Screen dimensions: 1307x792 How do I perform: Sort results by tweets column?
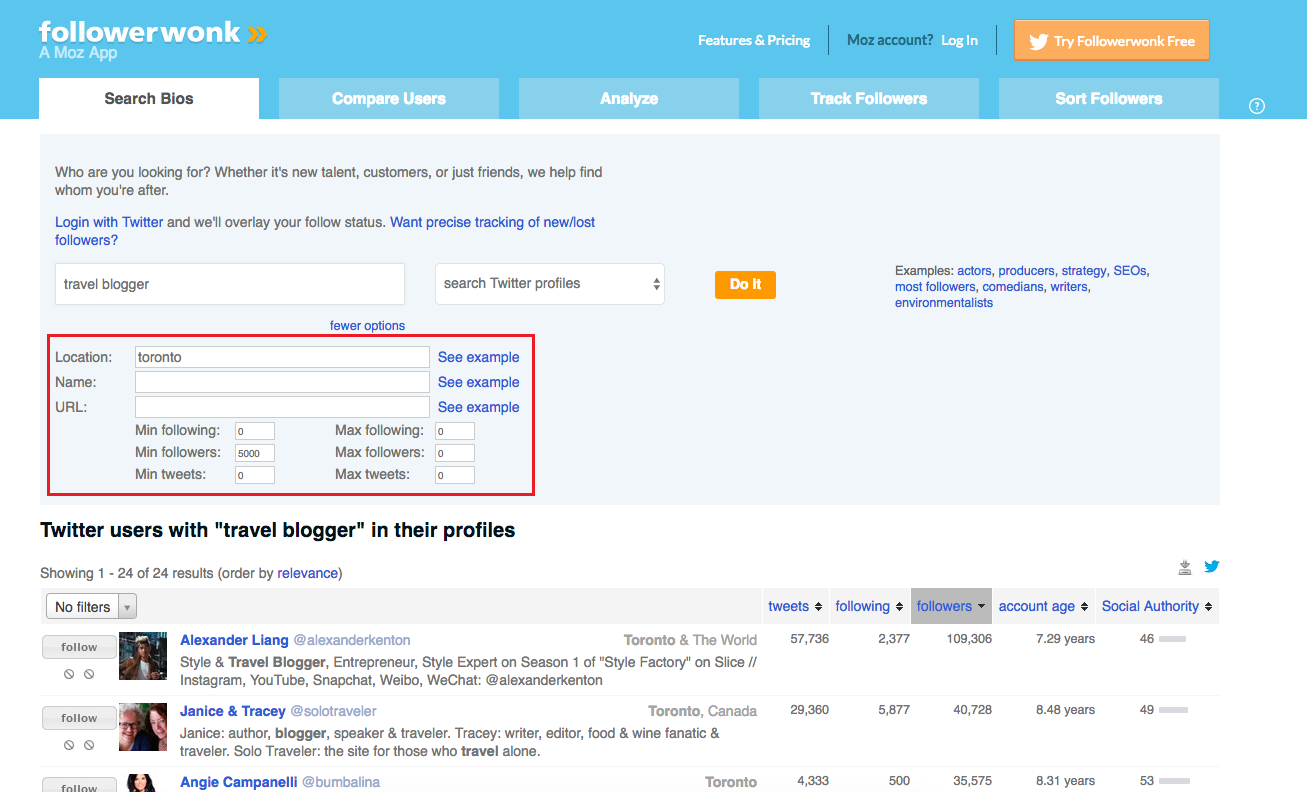coord(795,606)
